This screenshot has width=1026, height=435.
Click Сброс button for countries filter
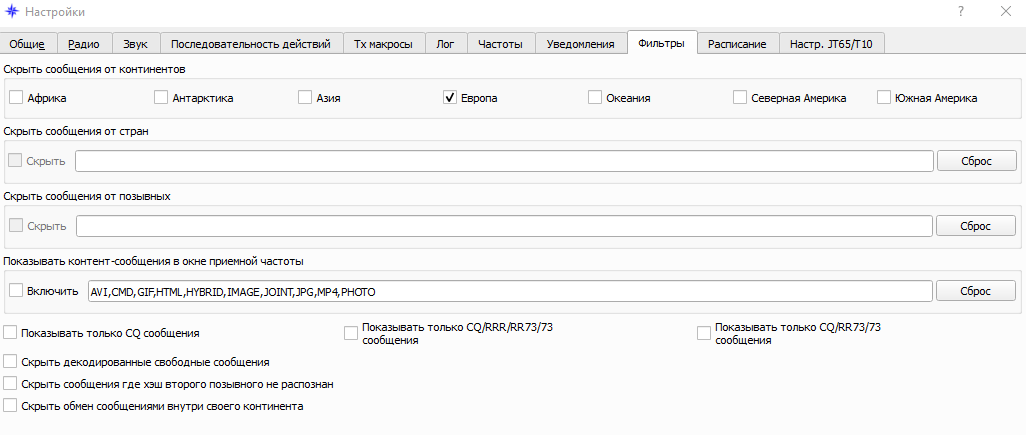click(x=976, y=161)
